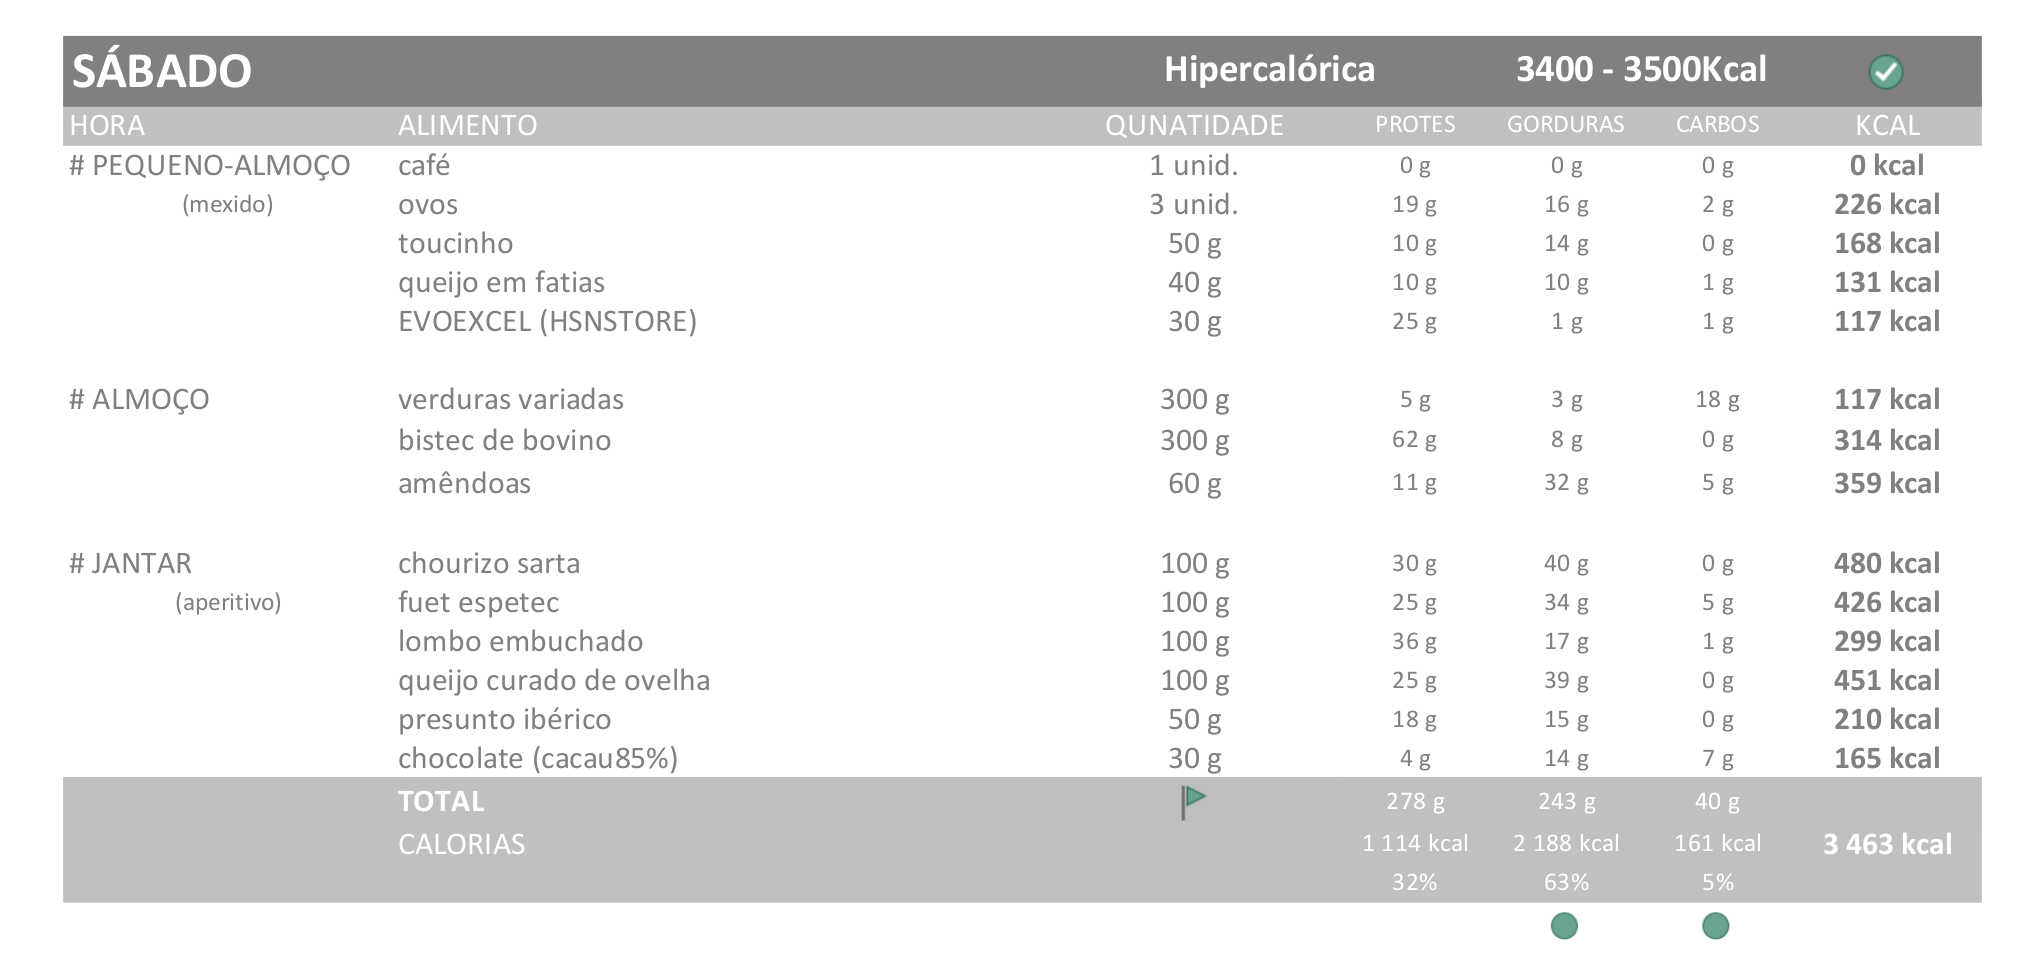Click the chourizo sarta food cell

point(488,563)
